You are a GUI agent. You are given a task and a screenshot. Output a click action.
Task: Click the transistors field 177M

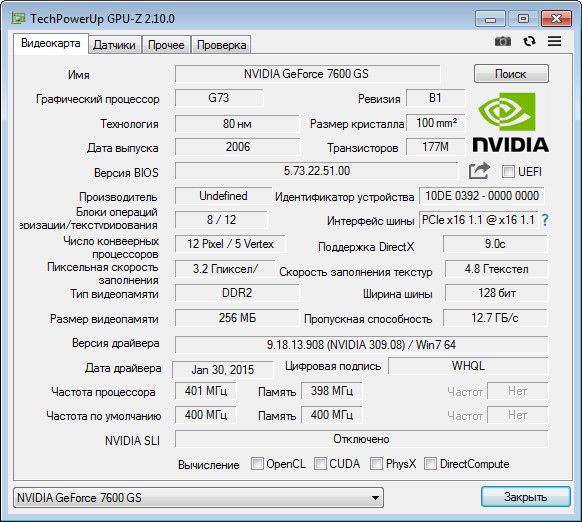point(436,147)
